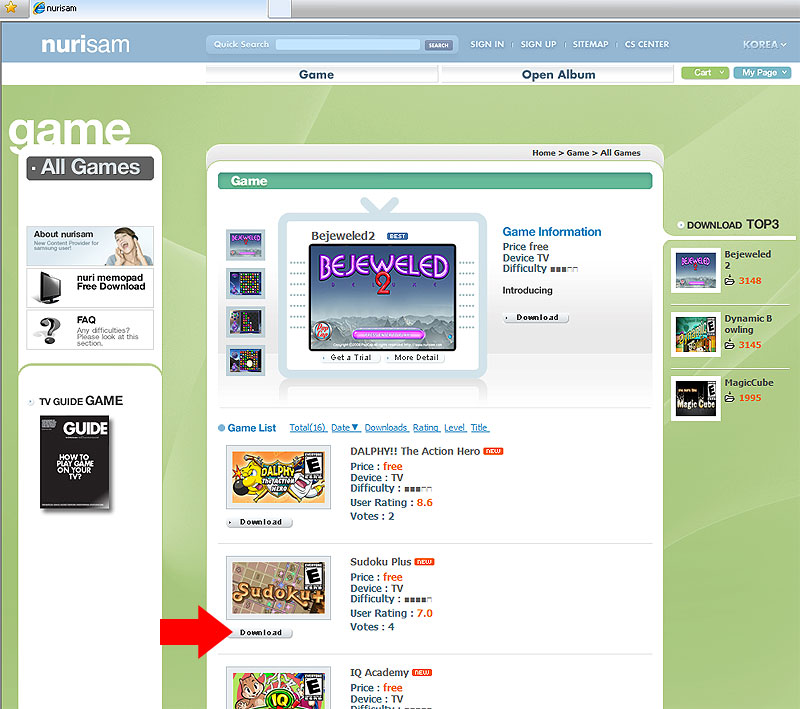Open the FAQ question mark banner
Screen dimensions: 800x709
90,330
